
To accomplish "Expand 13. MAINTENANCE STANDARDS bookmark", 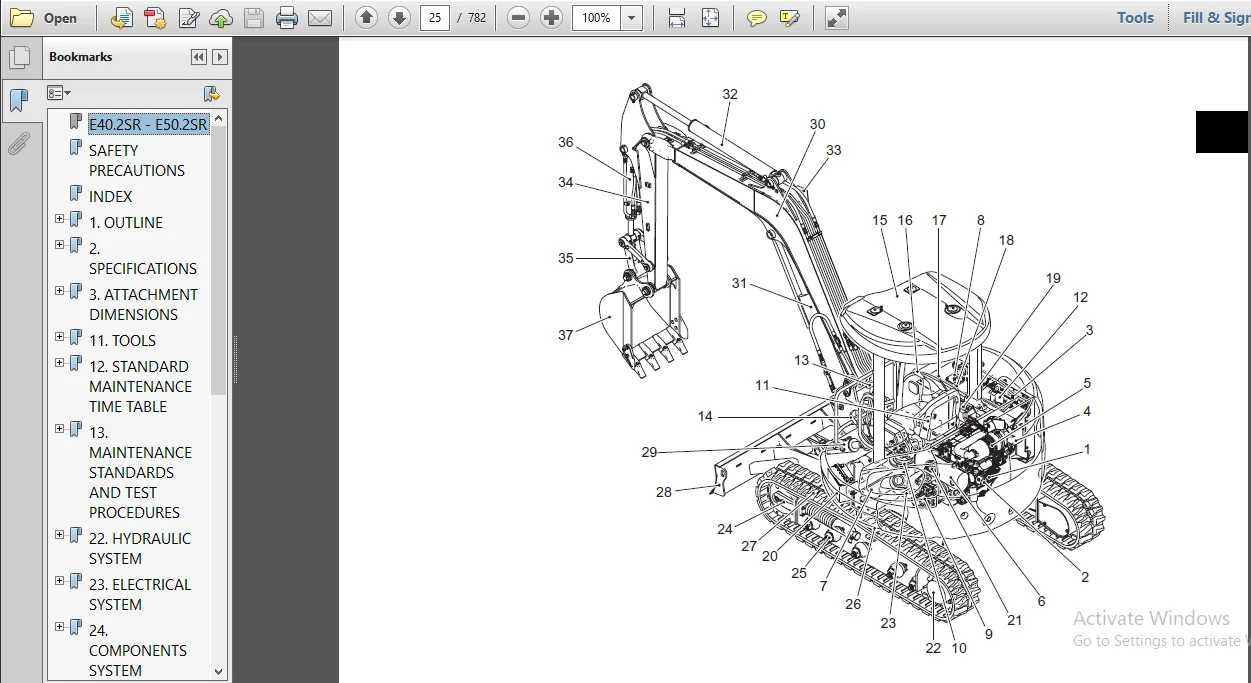I will 59,429.
